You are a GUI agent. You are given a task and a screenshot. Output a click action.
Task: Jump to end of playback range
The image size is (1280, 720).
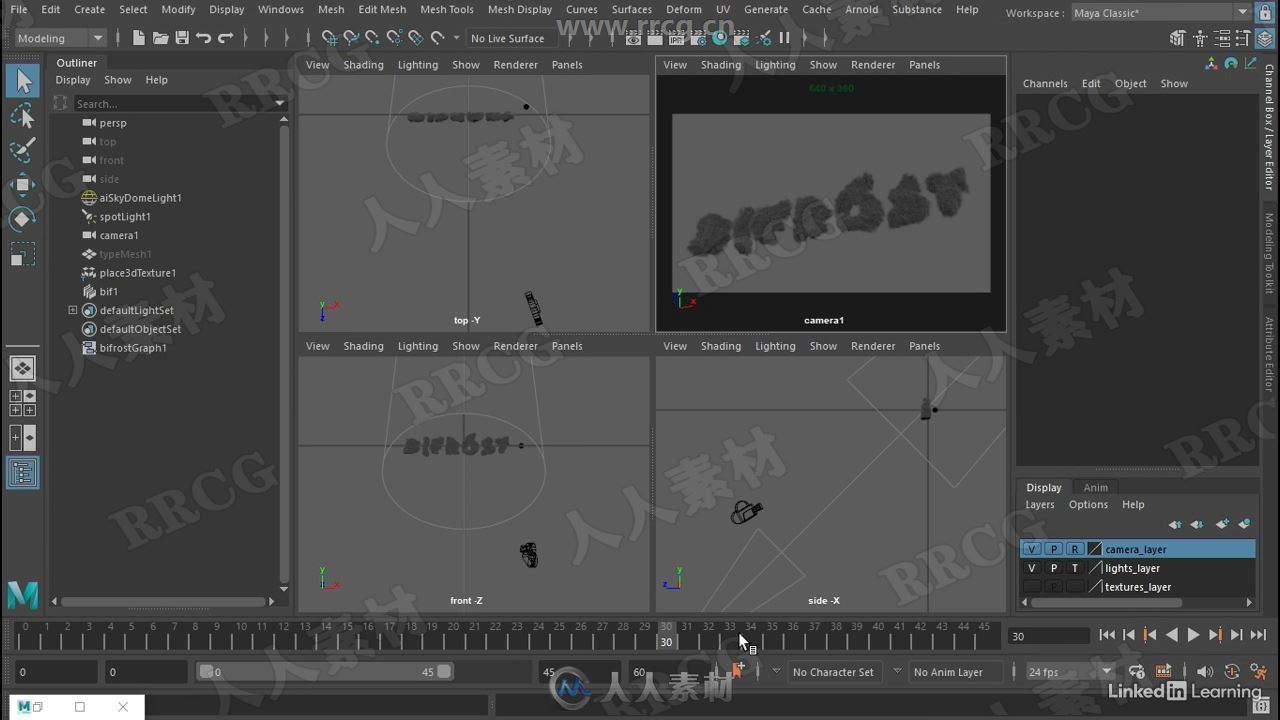[1258, 635]
